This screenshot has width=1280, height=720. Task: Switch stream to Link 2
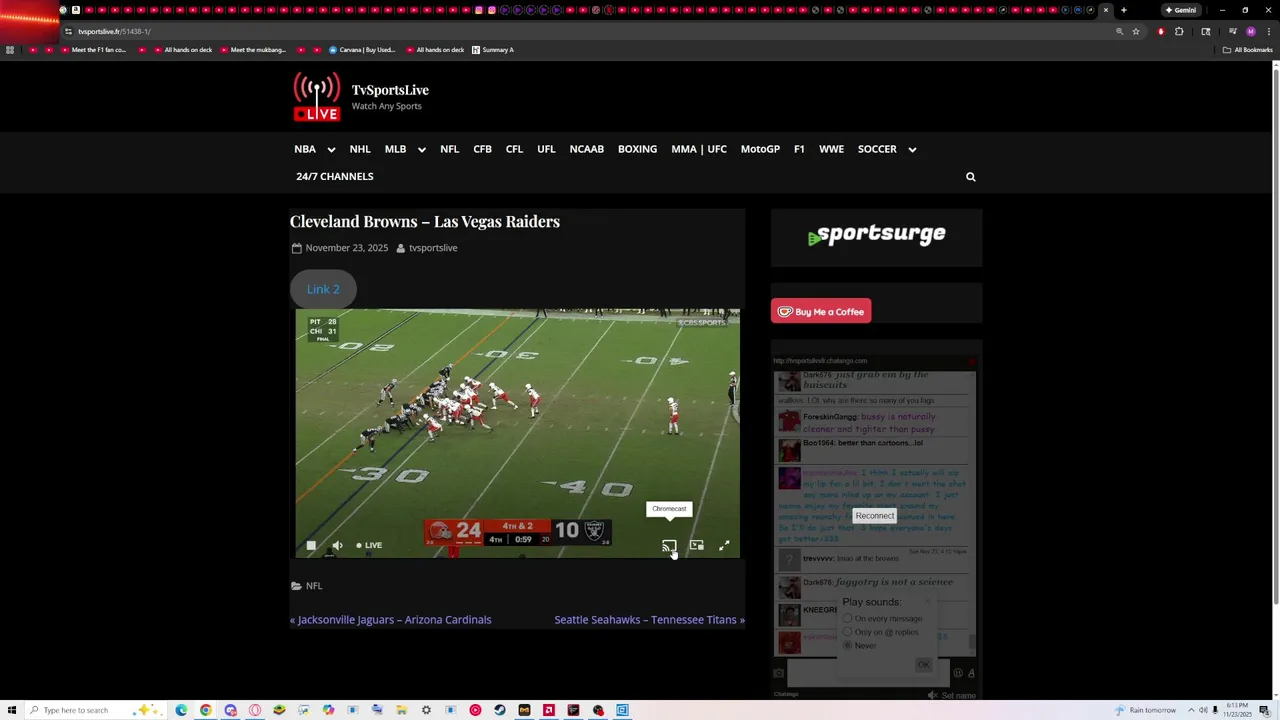pyautogui.click(x=323, y=289)
